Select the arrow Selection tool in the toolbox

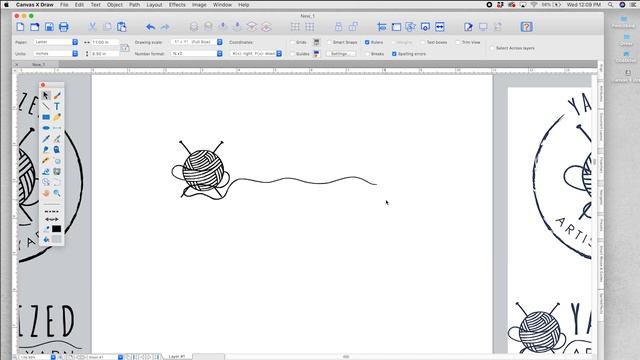(46, 96)
